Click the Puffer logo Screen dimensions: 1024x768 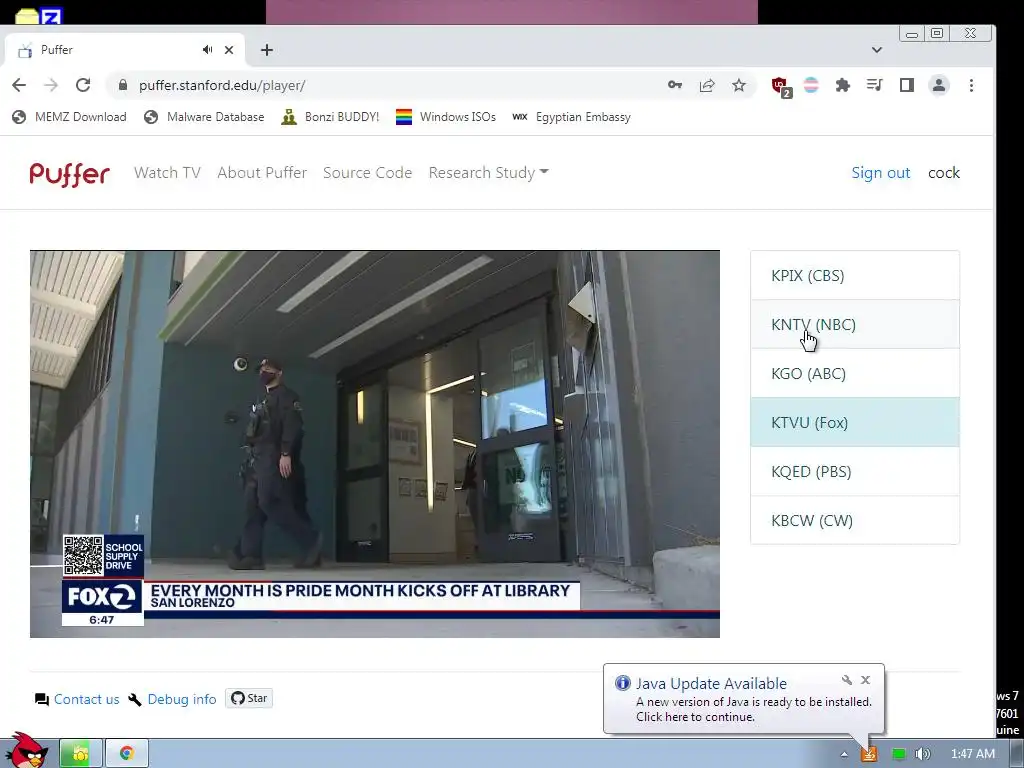coord(69,174)
